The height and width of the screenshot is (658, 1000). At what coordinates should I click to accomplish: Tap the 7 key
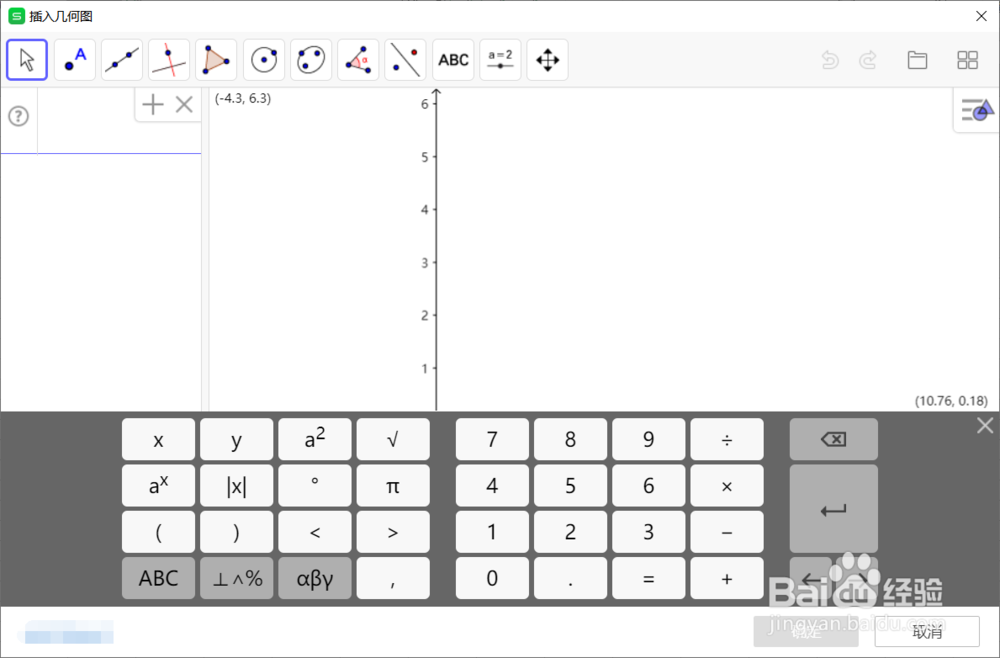pos(492,439)
